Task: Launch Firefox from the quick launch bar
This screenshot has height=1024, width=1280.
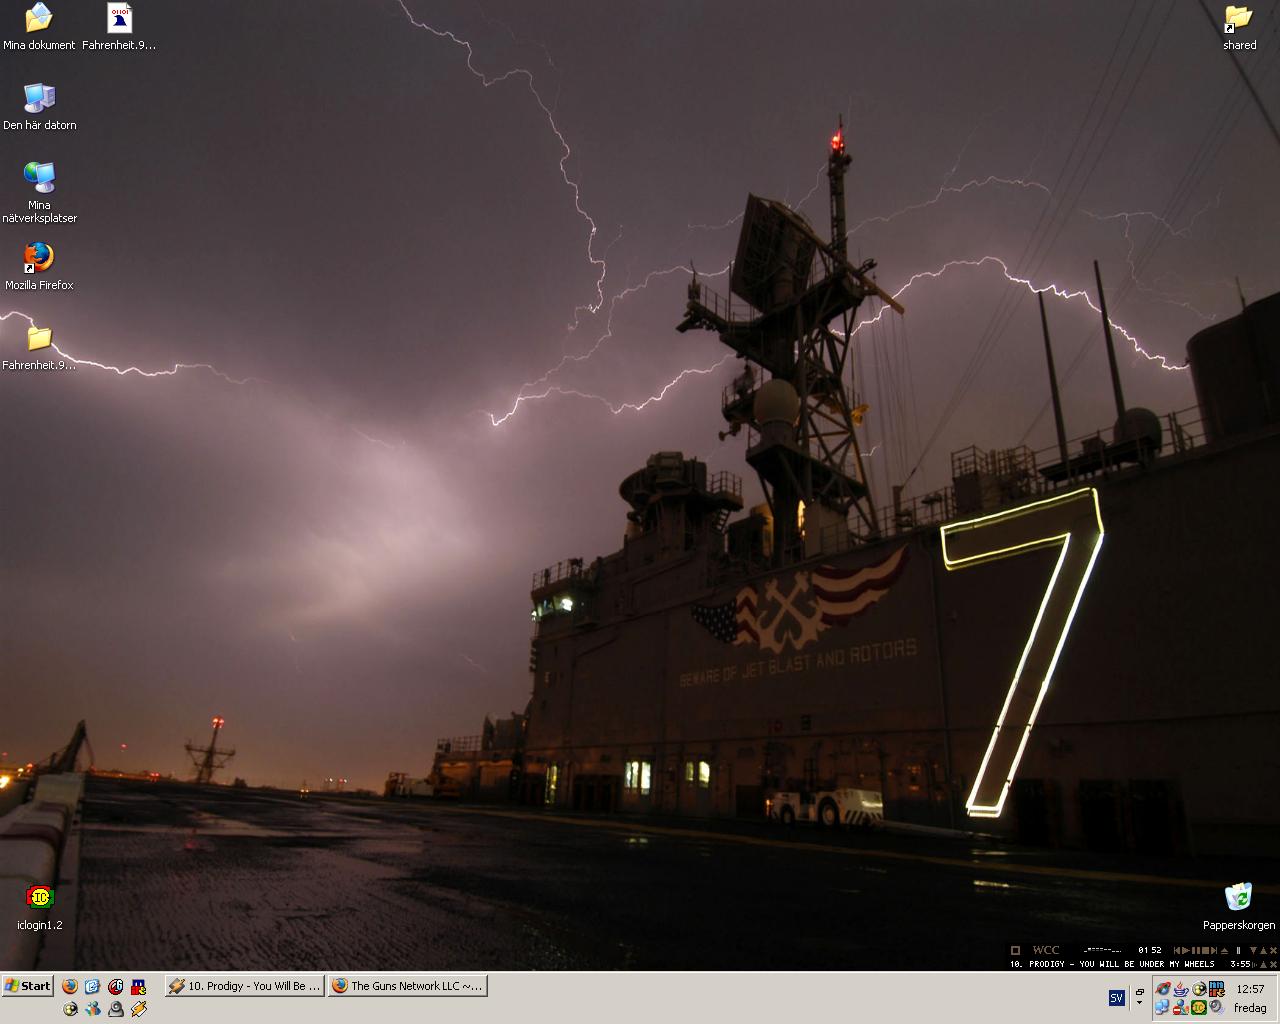Action: 70,986
